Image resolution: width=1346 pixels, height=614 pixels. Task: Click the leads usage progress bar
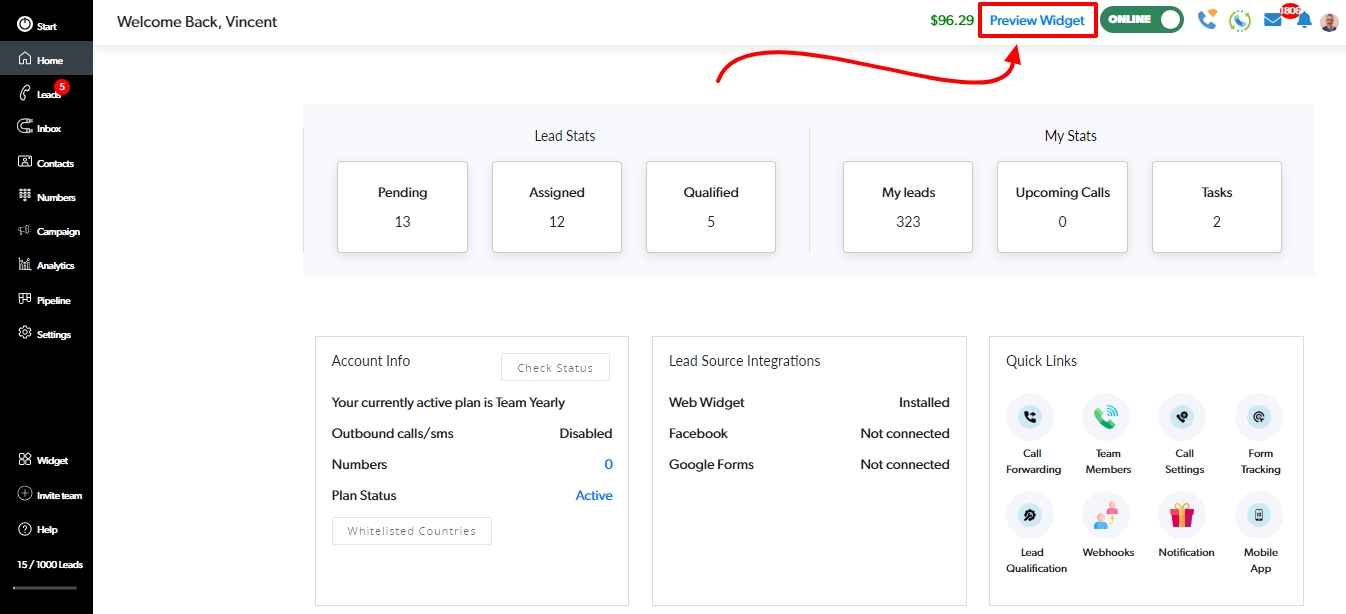(45, 588)
